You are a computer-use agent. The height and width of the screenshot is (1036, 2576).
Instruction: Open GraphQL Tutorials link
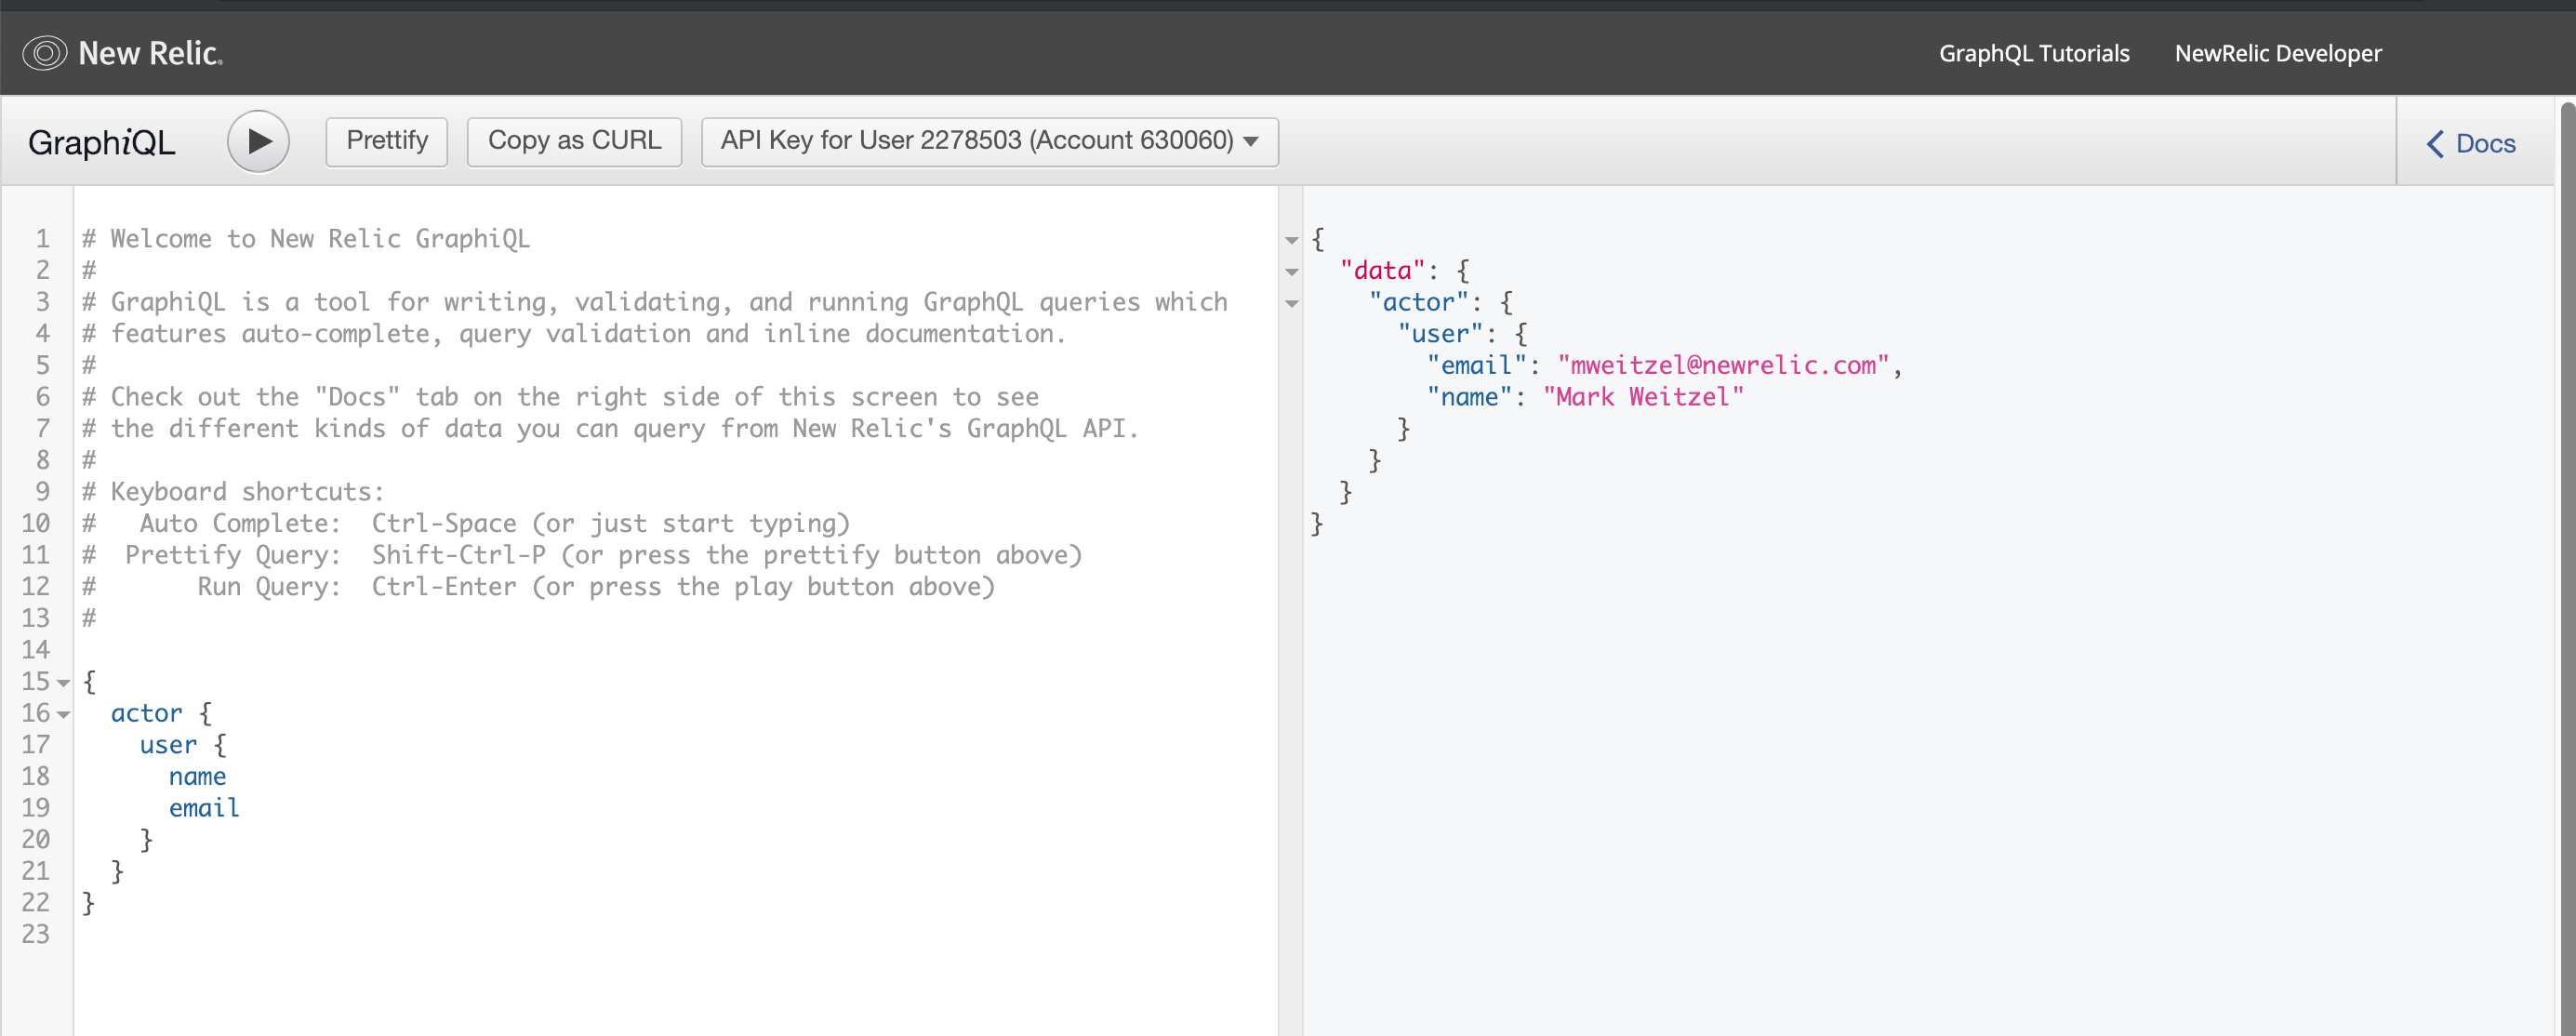2033,54
